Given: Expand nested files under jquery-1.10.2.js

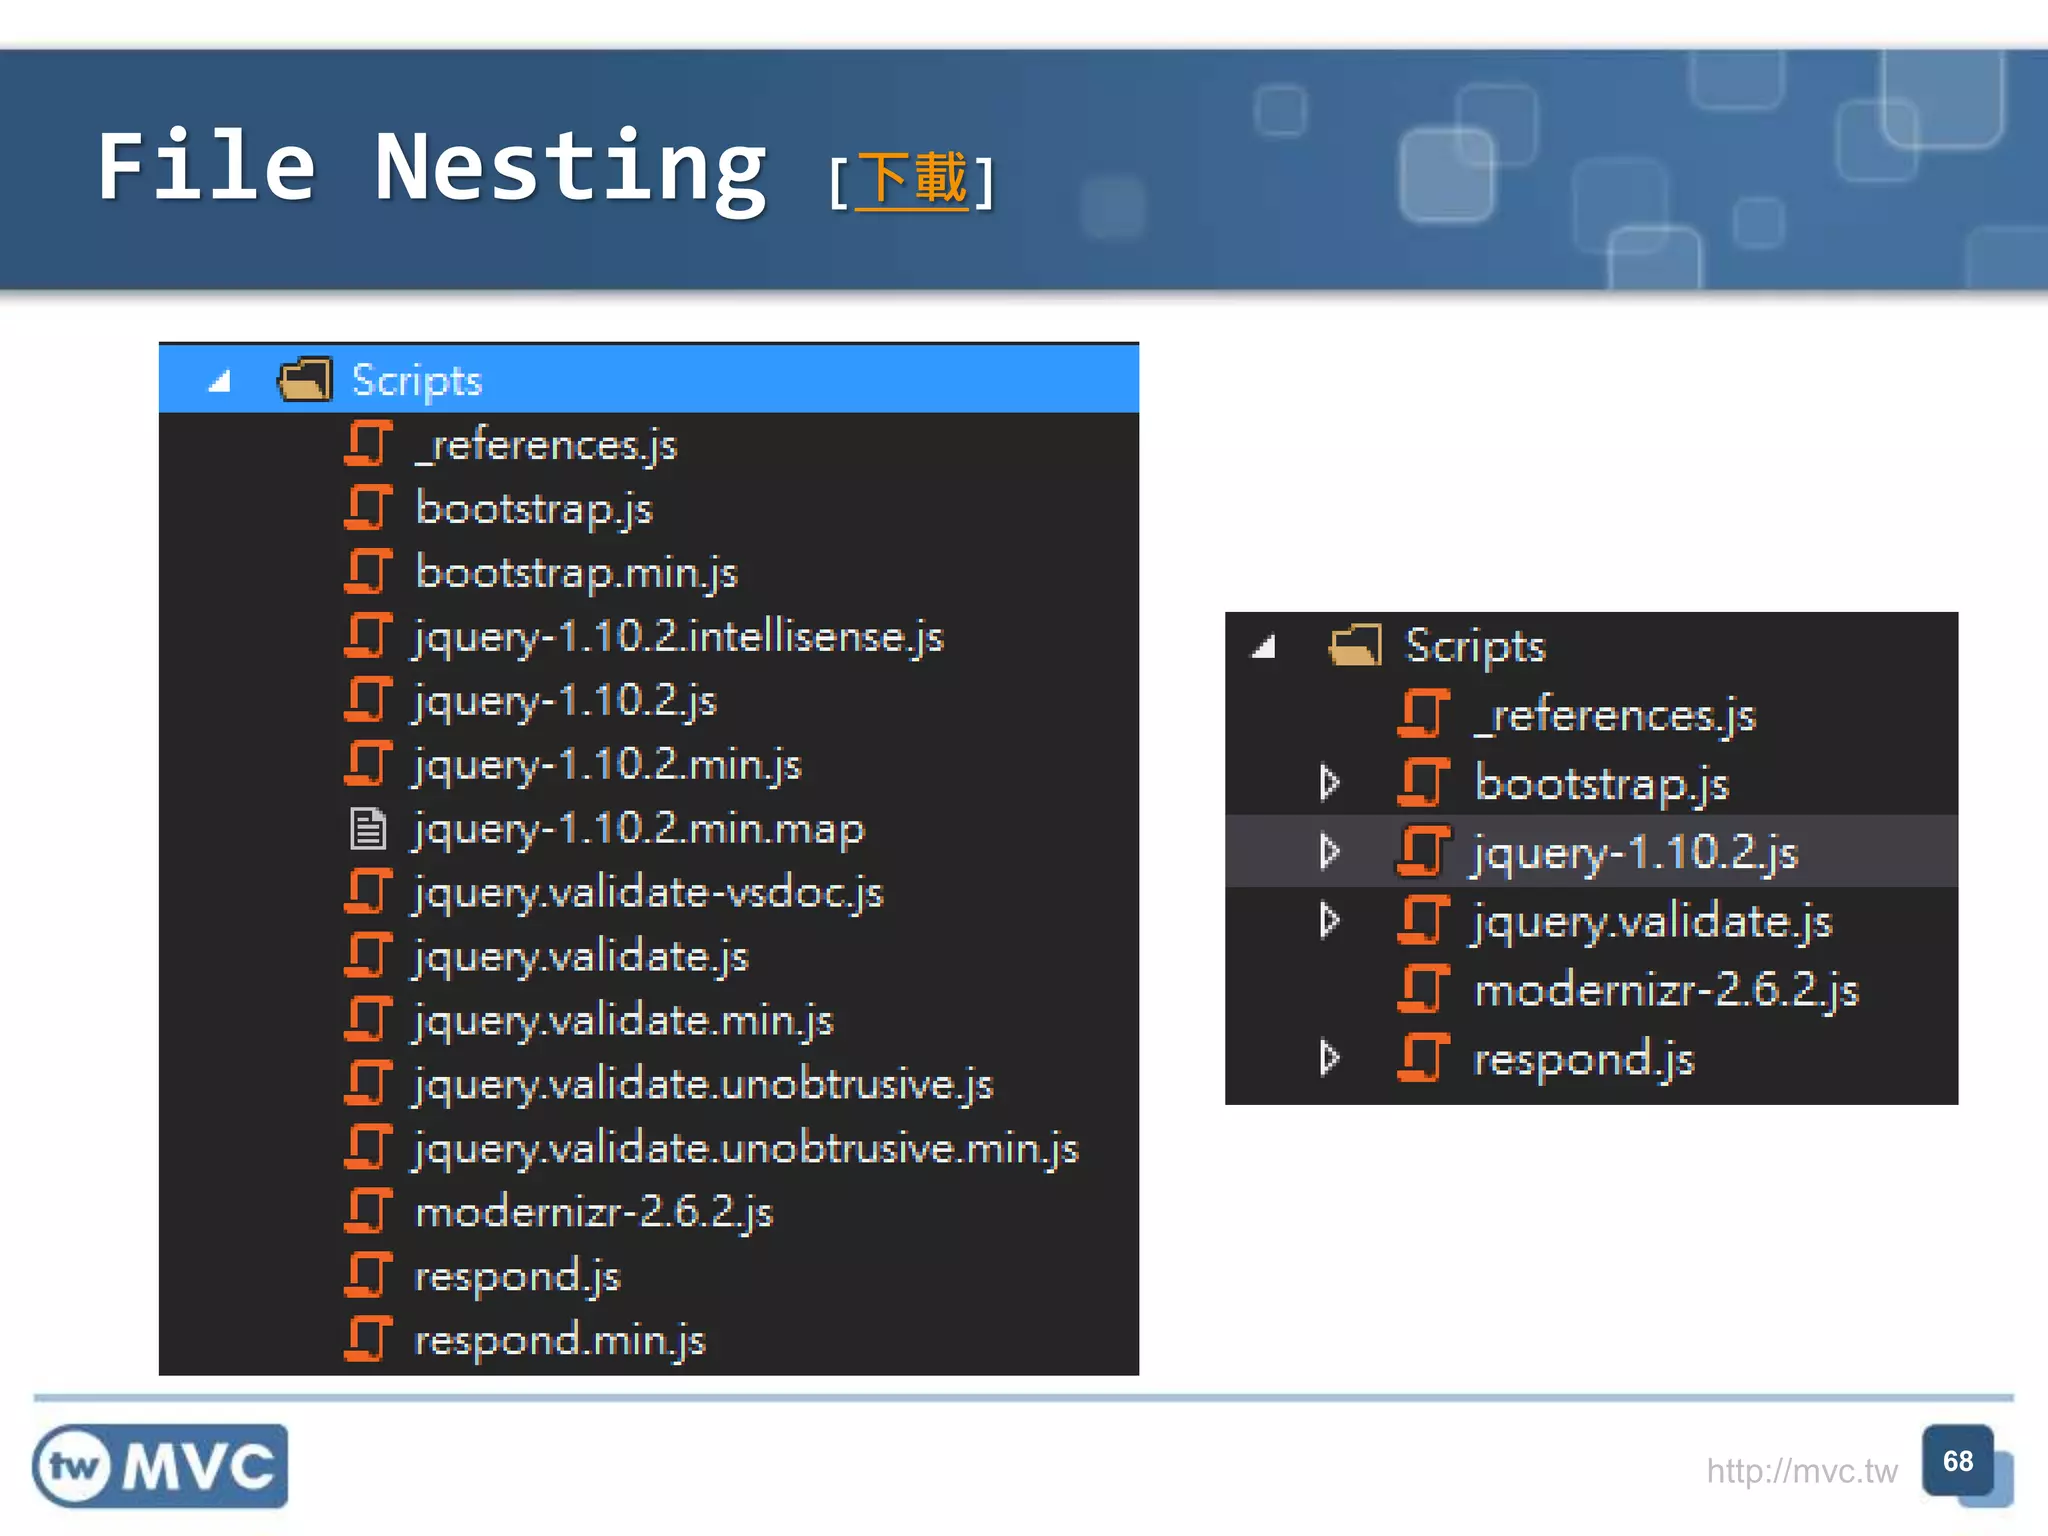Looking at the screenshot, I should [1329, 852].
